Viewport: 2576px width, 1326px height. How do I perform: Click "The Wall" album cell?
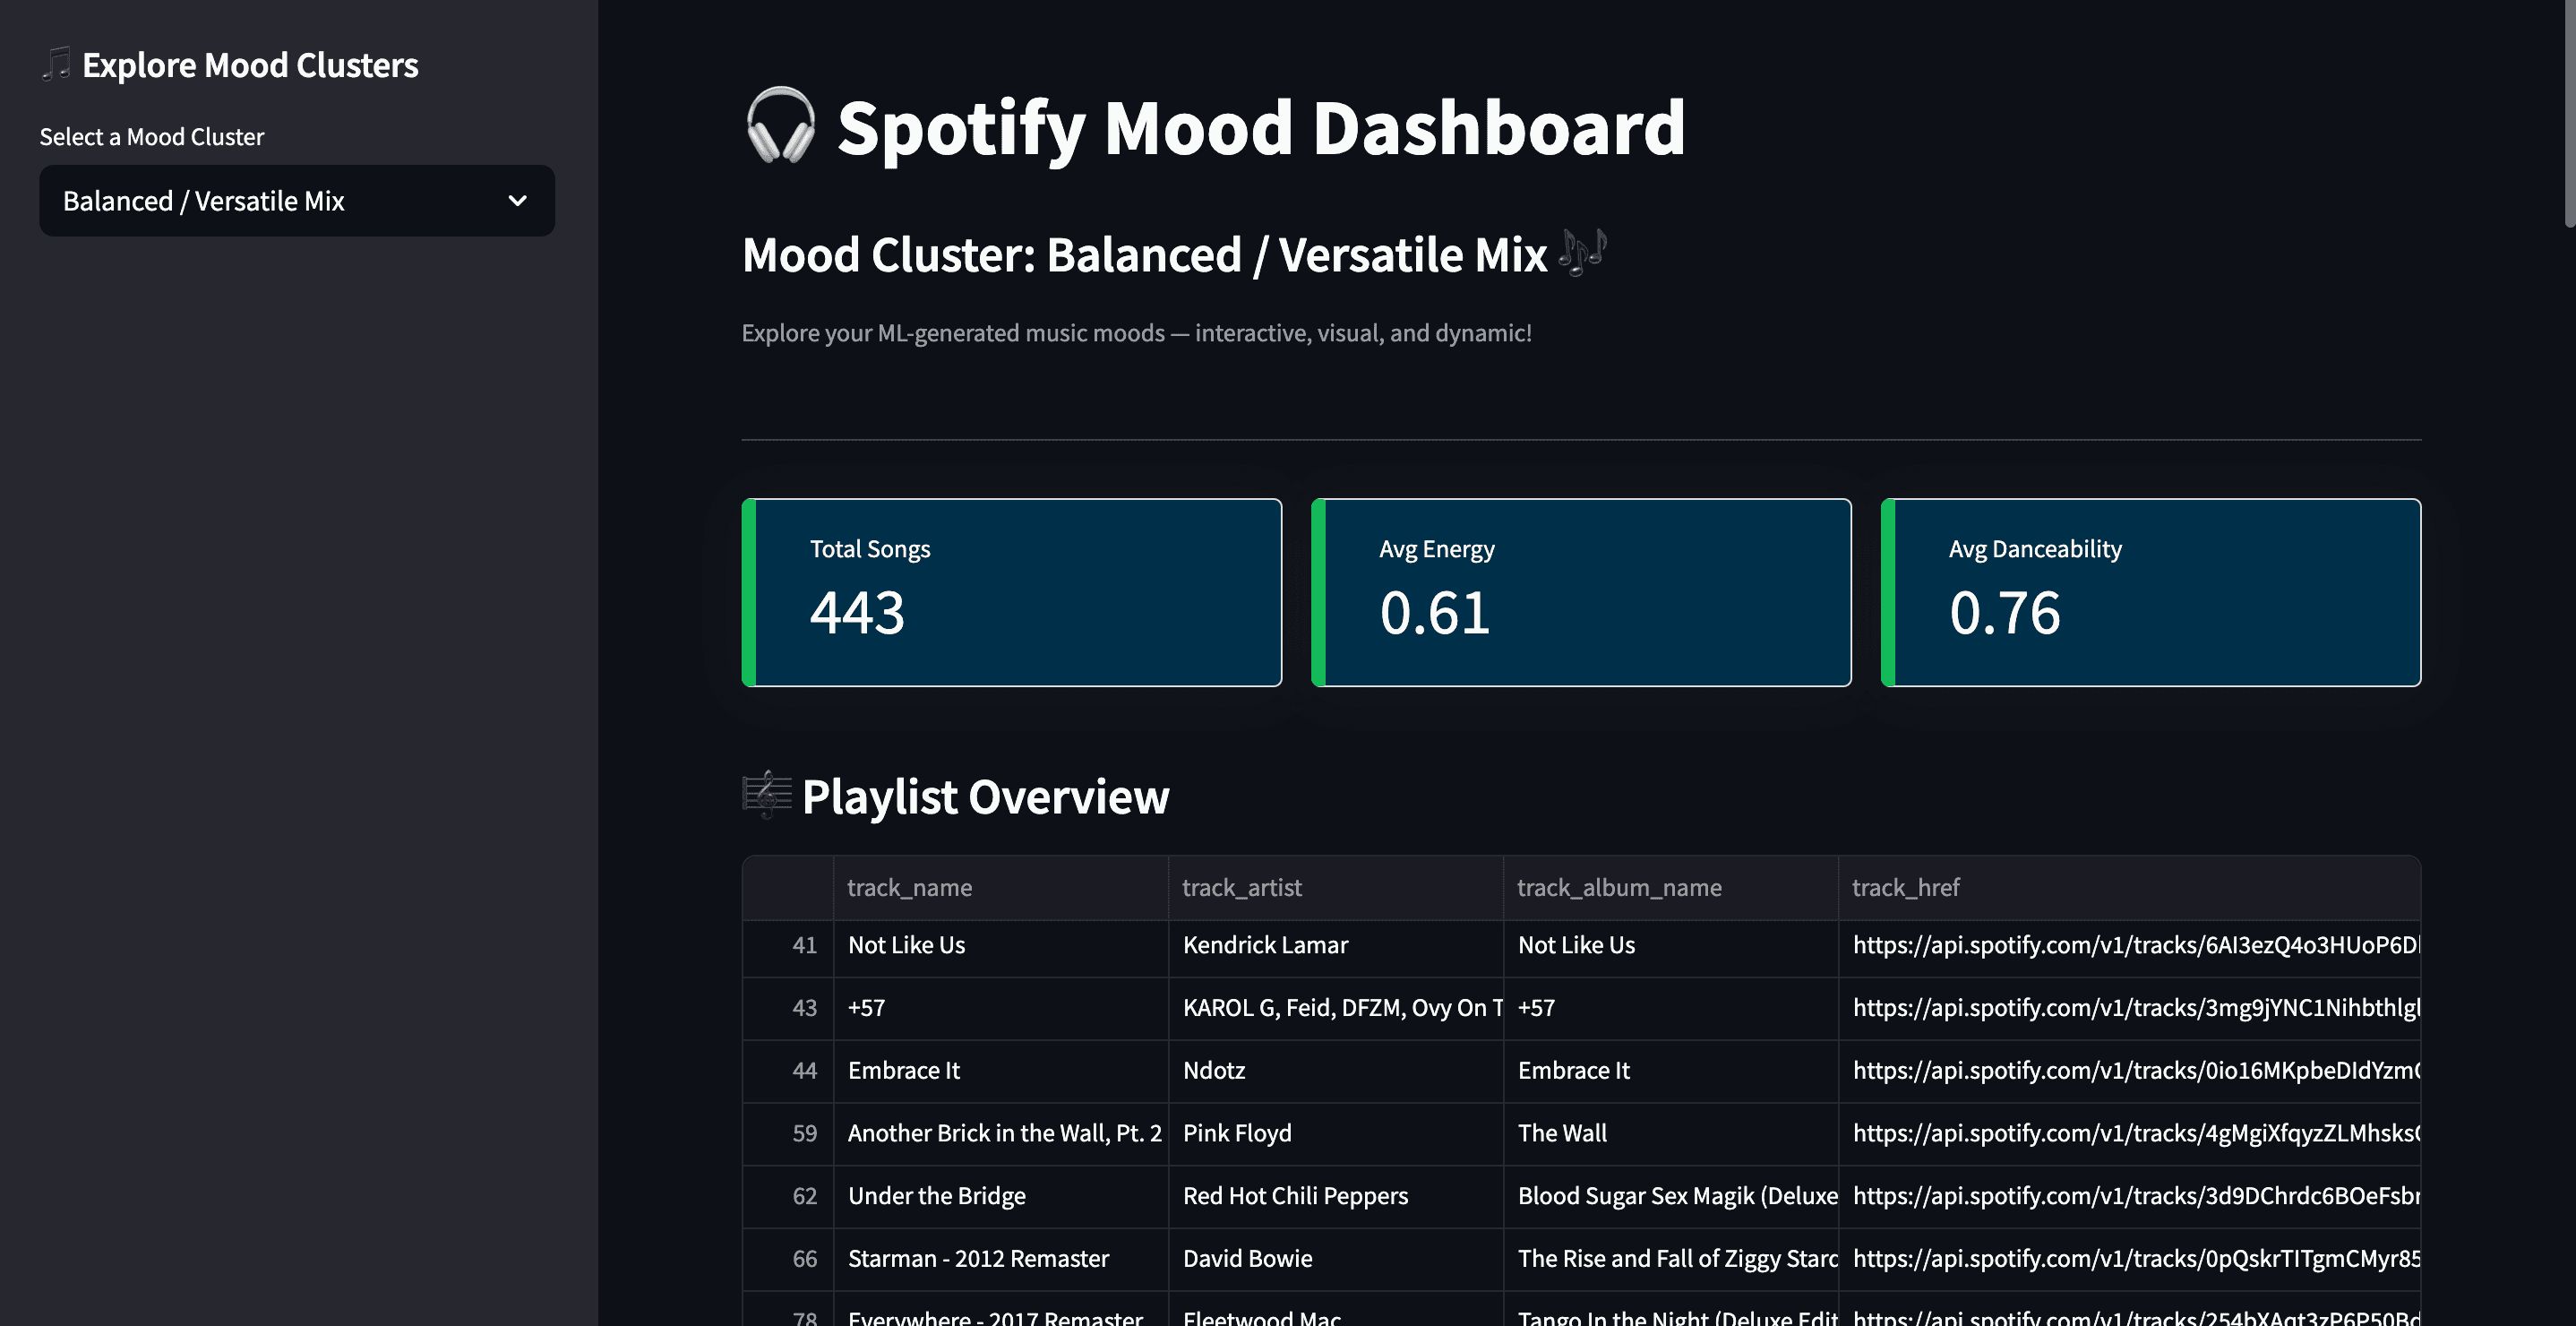point(1671,1134)
